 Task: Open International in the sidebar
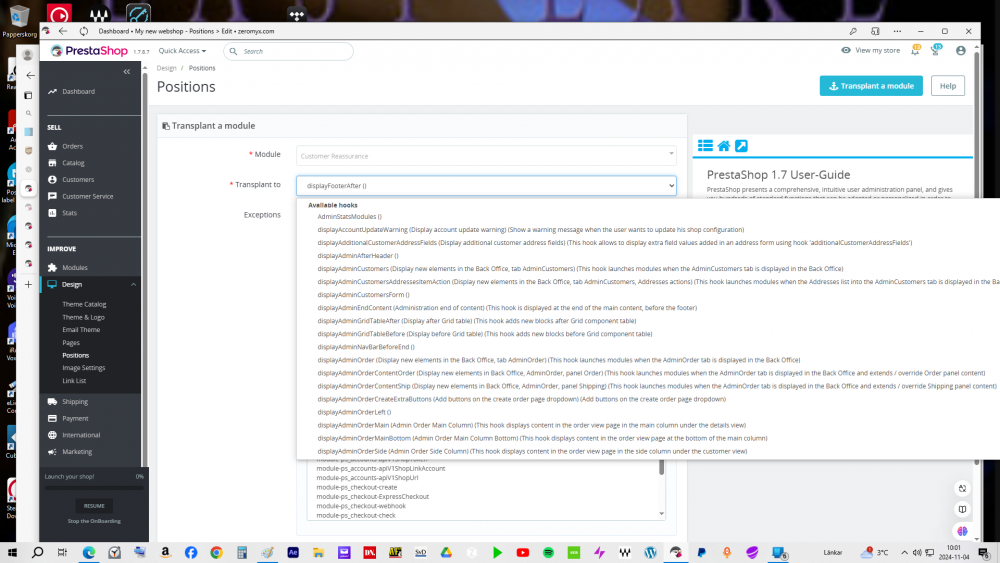[x=81, y=434]
